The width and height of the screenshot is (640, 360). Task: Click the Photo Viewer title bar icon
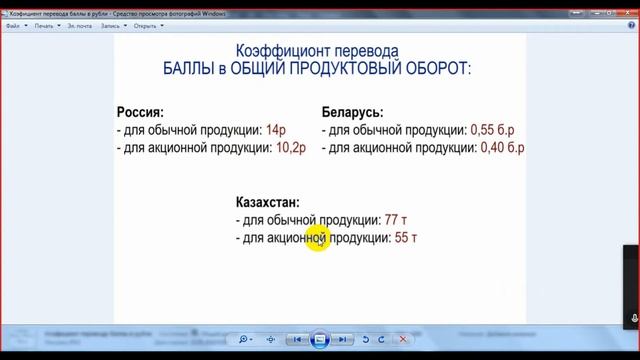click(4, 14)
